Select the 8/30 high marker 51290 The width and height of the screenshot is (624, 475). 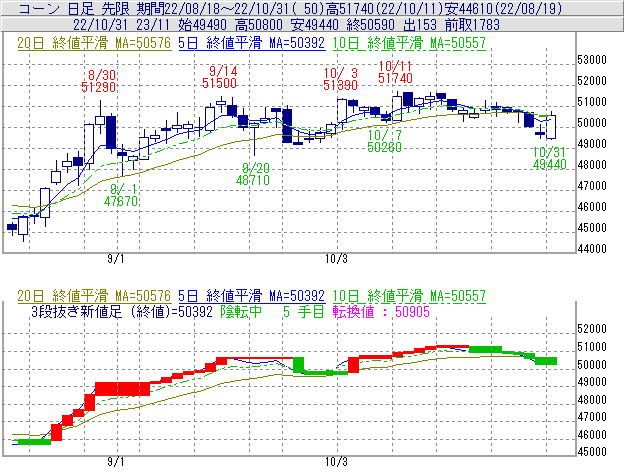pos(100,88)
